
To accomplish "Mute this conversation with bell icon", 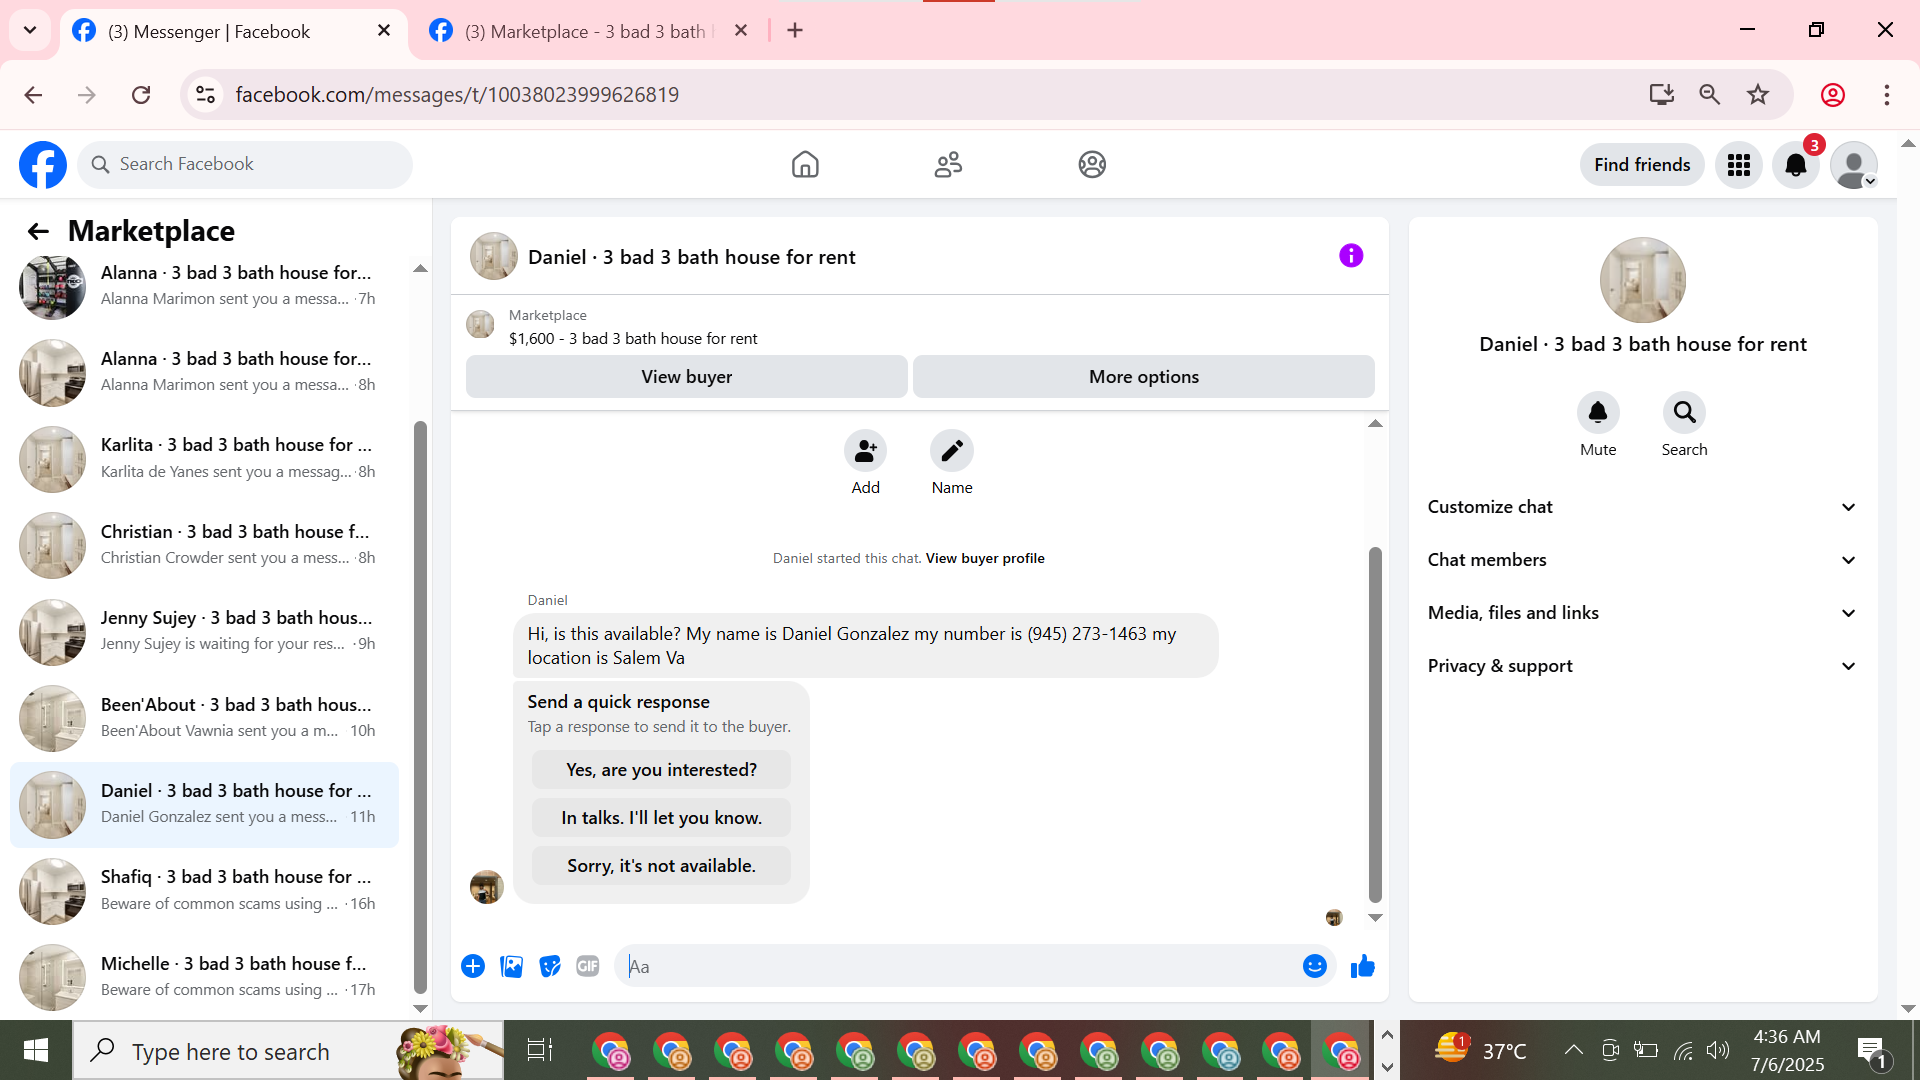I will 1598,413.
